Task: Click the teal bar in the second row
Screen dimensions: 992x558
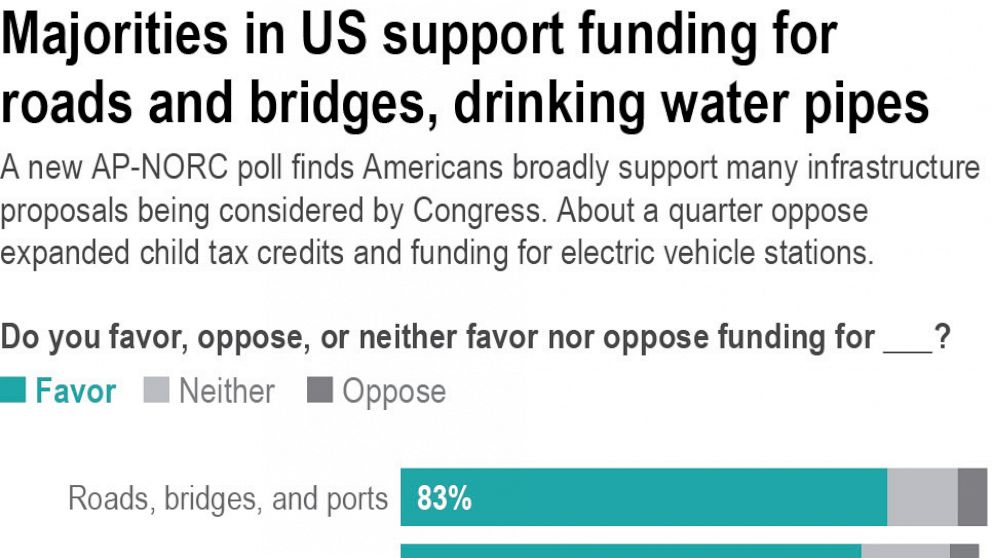Action: [630, 551]
